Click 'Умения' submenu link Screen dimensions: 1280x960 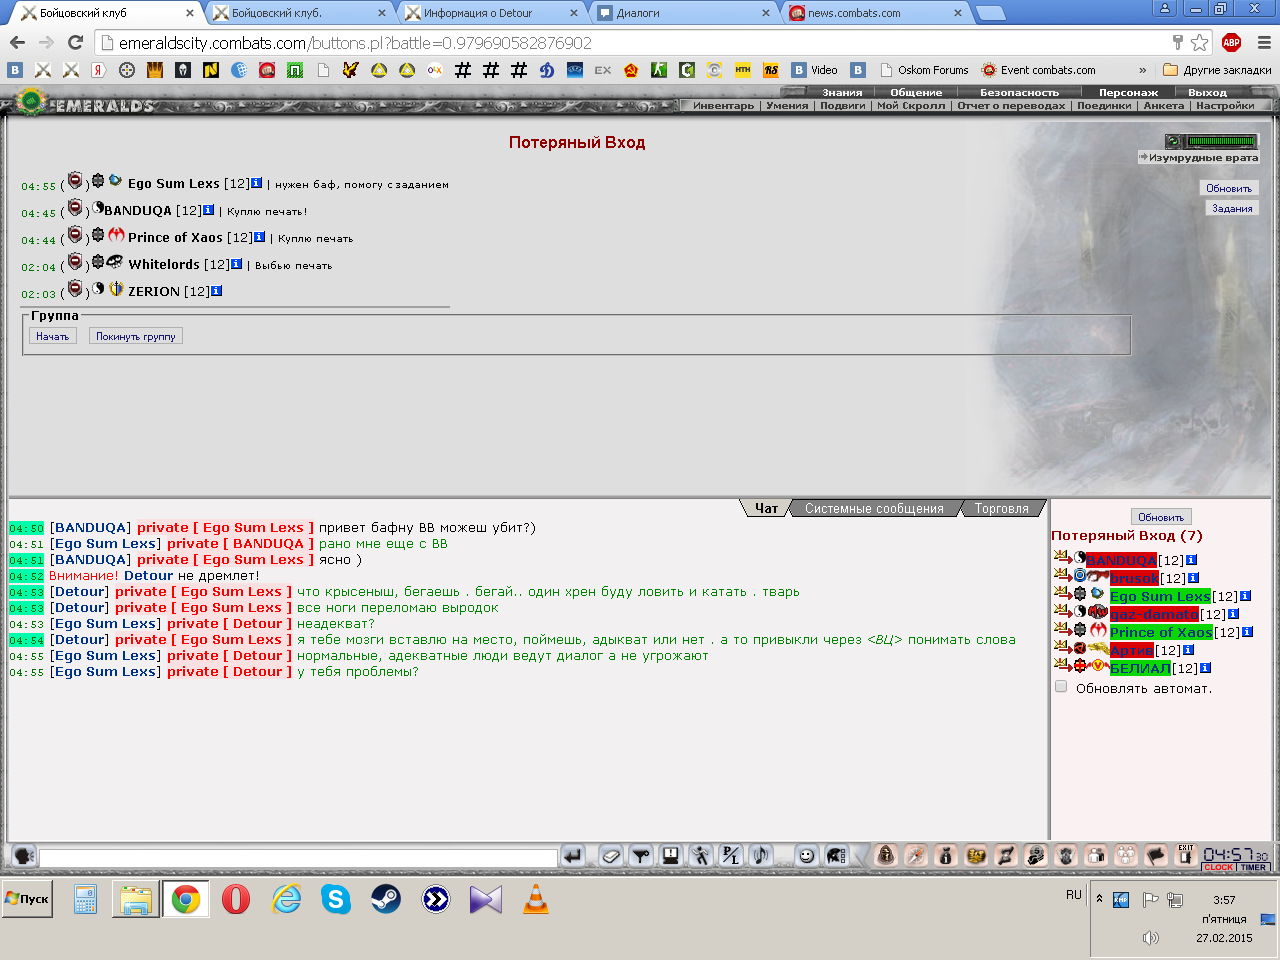[x=787, y=105]
